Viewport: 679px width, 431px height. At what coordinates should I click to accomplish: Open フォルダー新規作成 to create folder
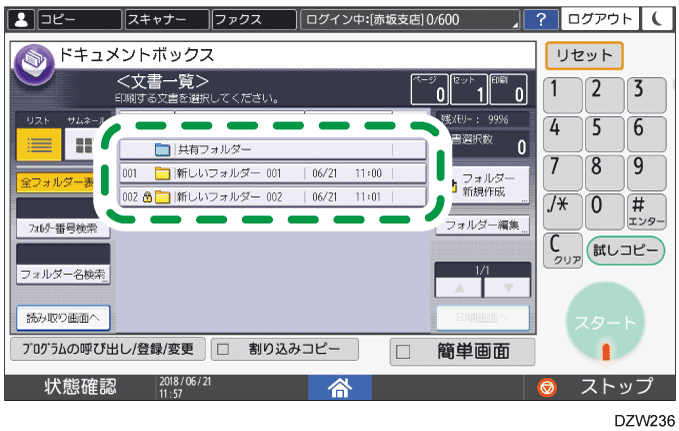pyautogui.click(x=489, y=185)
